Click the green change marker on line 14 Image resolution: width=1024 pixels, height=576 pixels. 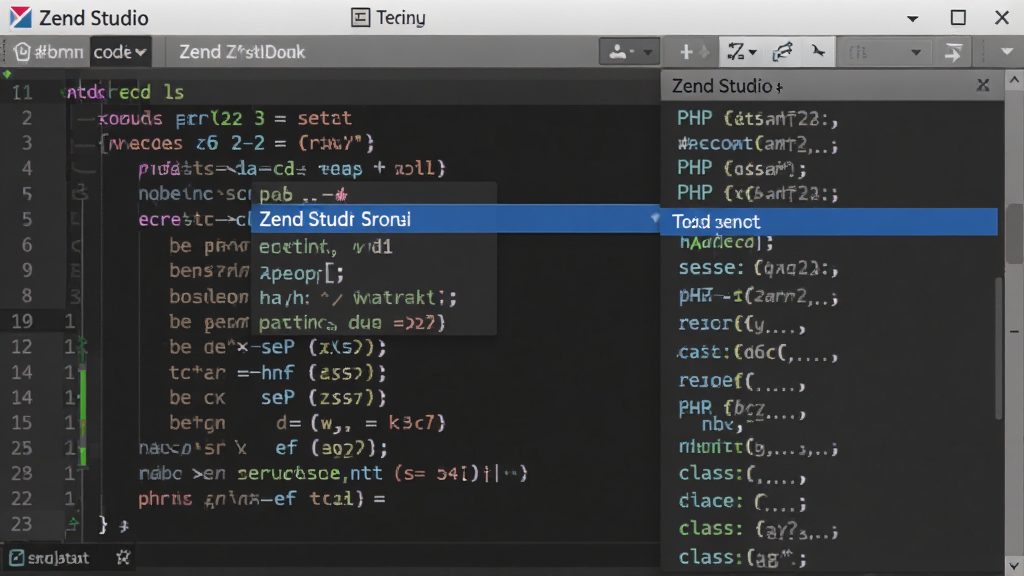83,385
